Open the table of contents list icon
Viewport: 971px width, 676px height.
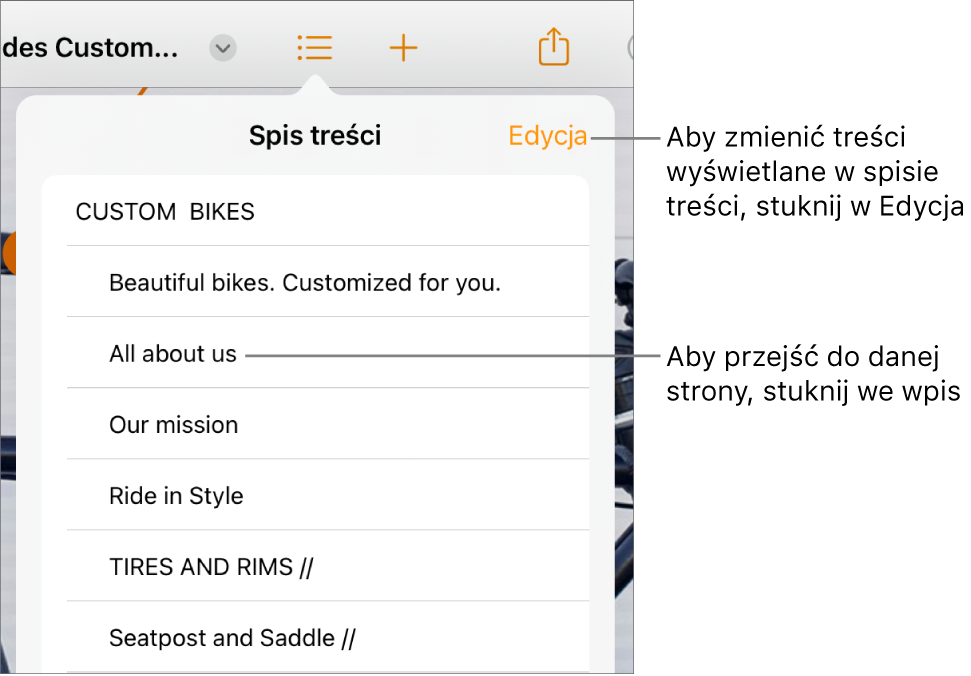(315, 48)
